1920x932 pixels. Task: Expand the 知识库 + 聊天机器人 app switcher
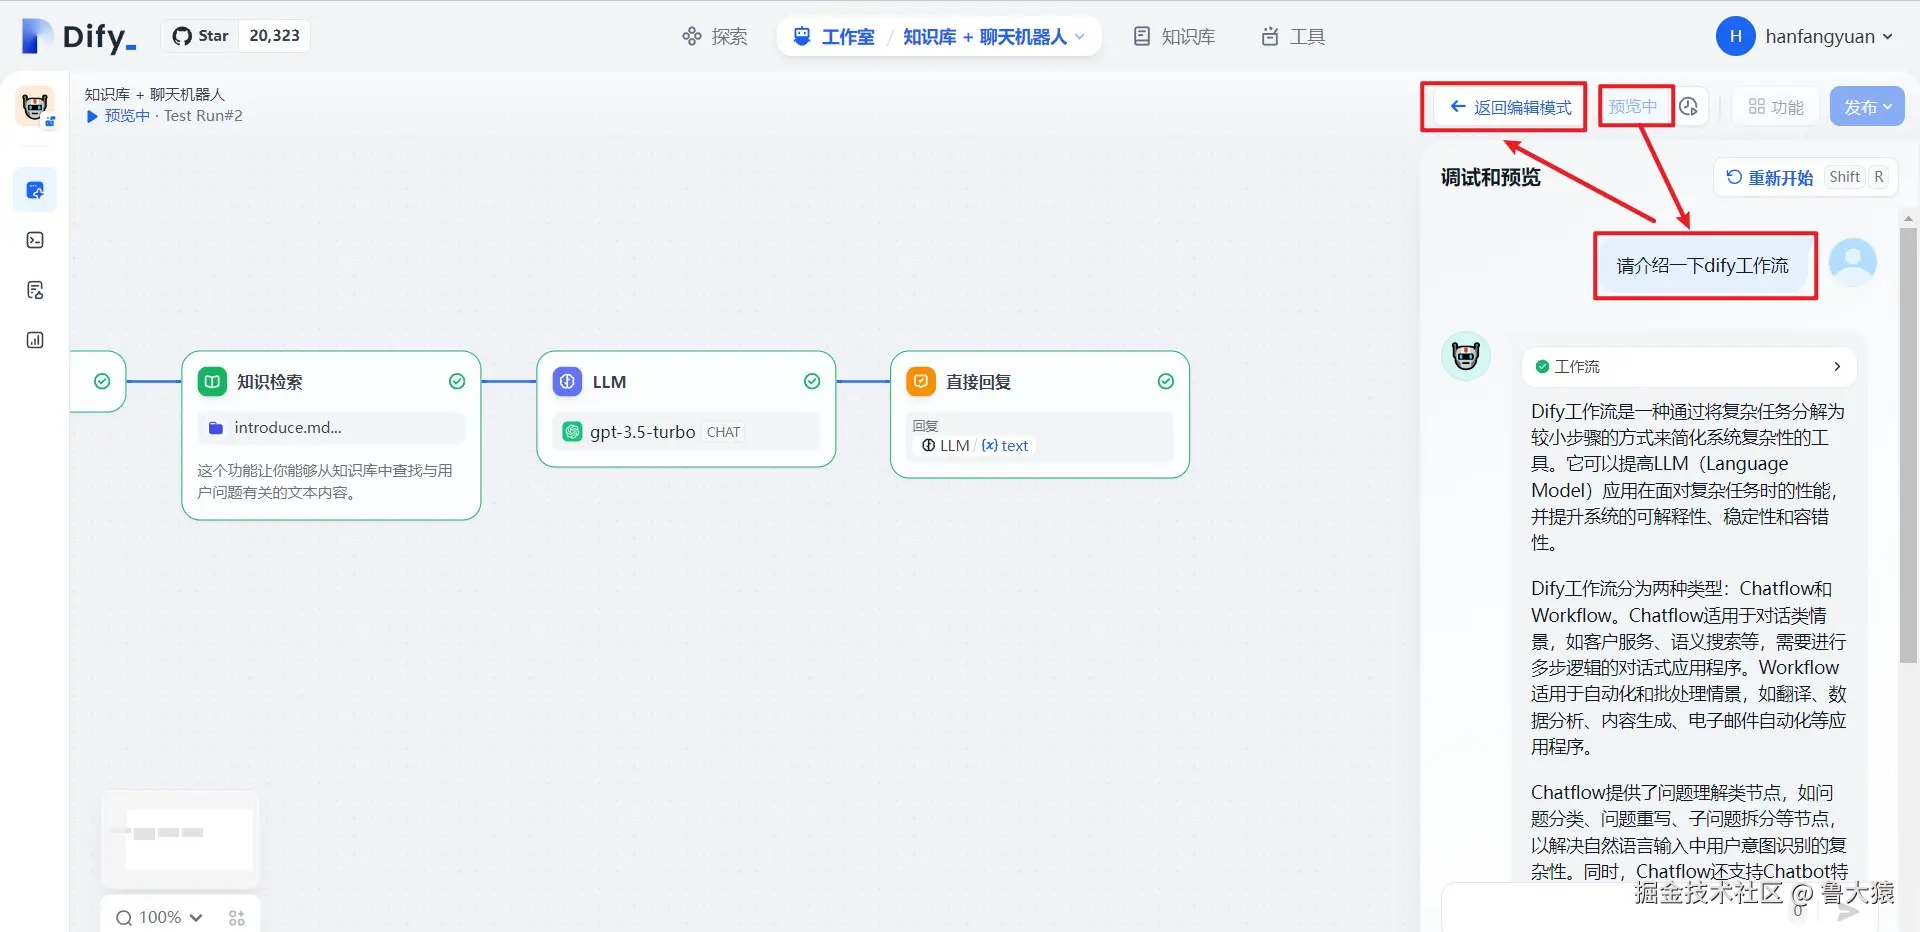tap(993, 37)
